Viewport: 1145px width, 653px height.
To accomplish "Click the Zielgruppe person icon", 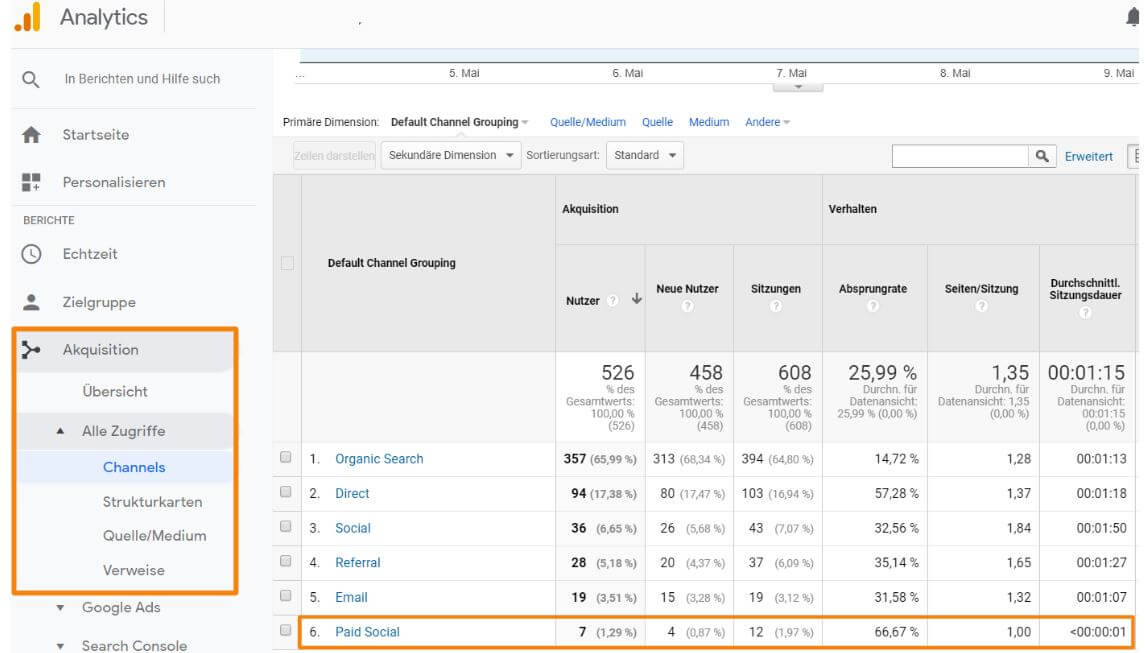I will [x=31, y=302].
